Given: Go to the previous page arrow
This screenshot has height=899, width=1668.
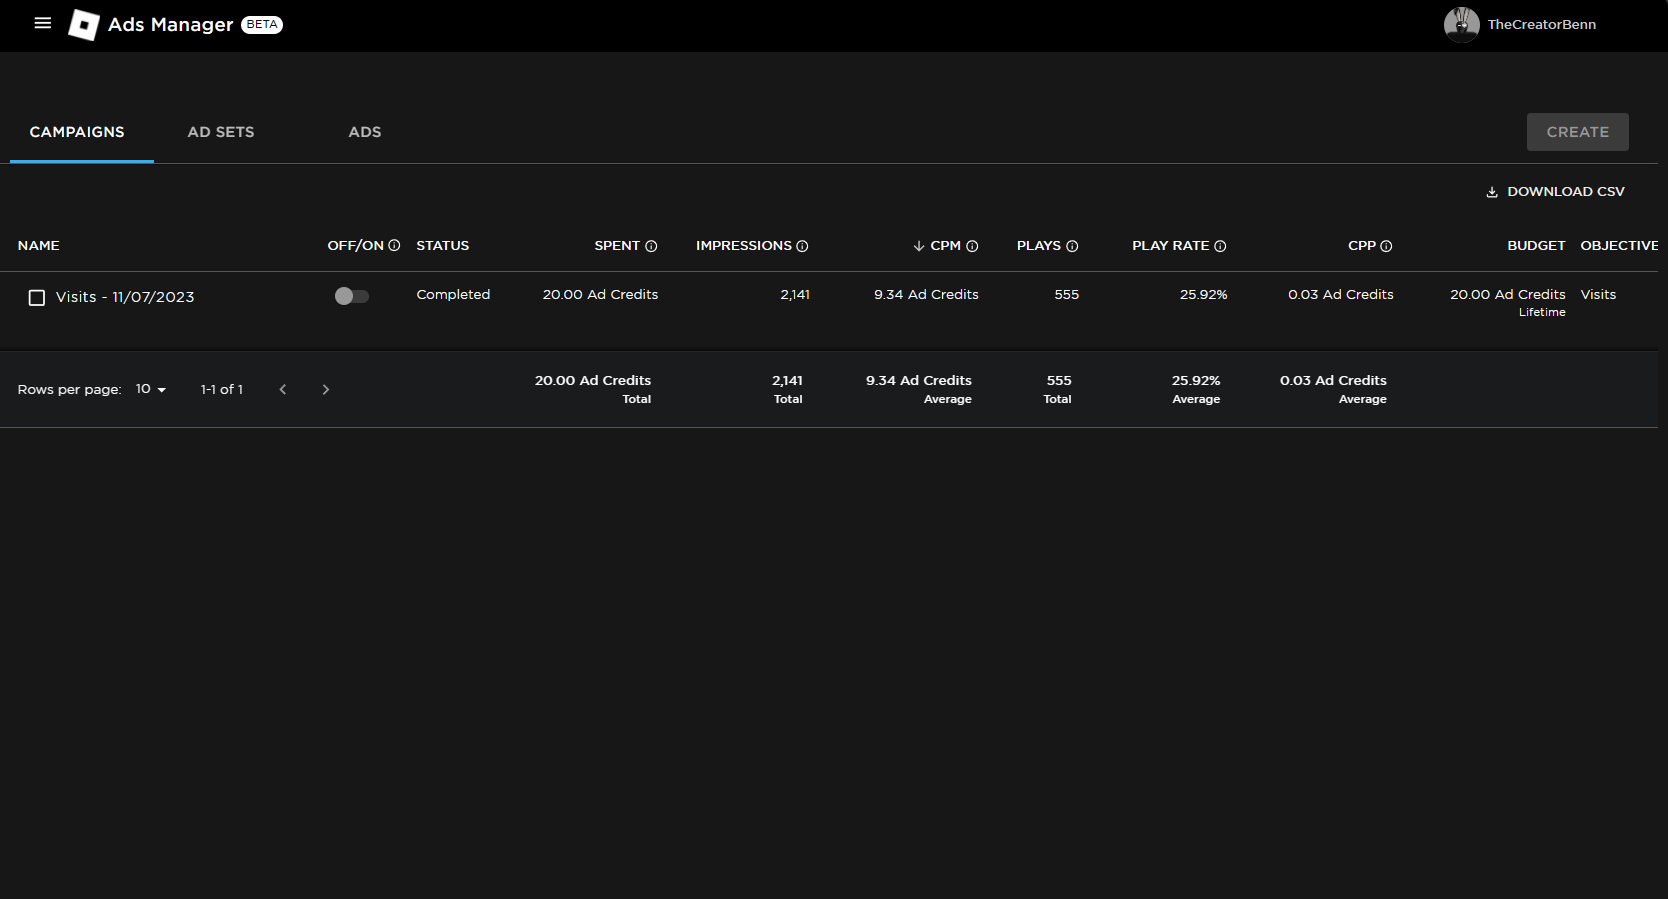Looking at the screenshot, I should coord(283,389).
